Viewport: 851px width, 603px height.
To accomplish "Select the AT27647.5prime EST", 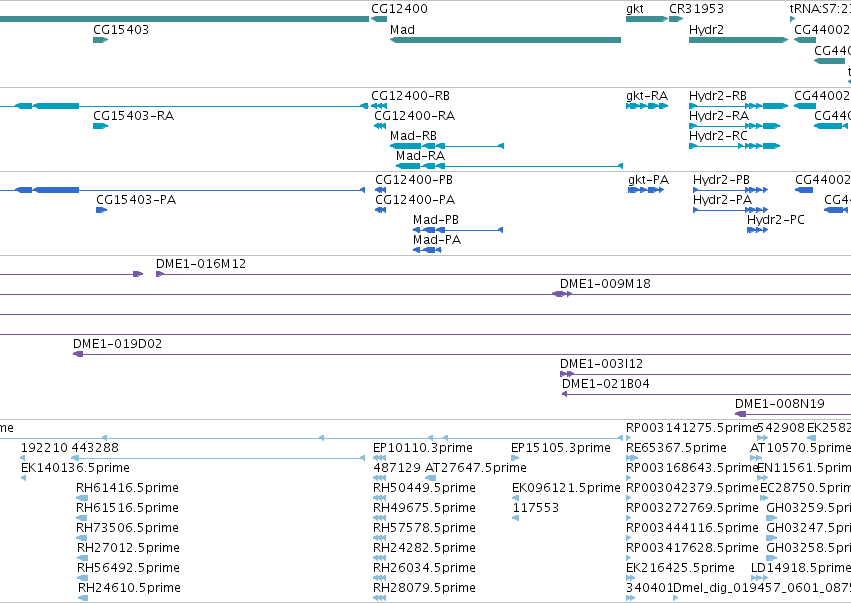I will (x=430, y=478).
